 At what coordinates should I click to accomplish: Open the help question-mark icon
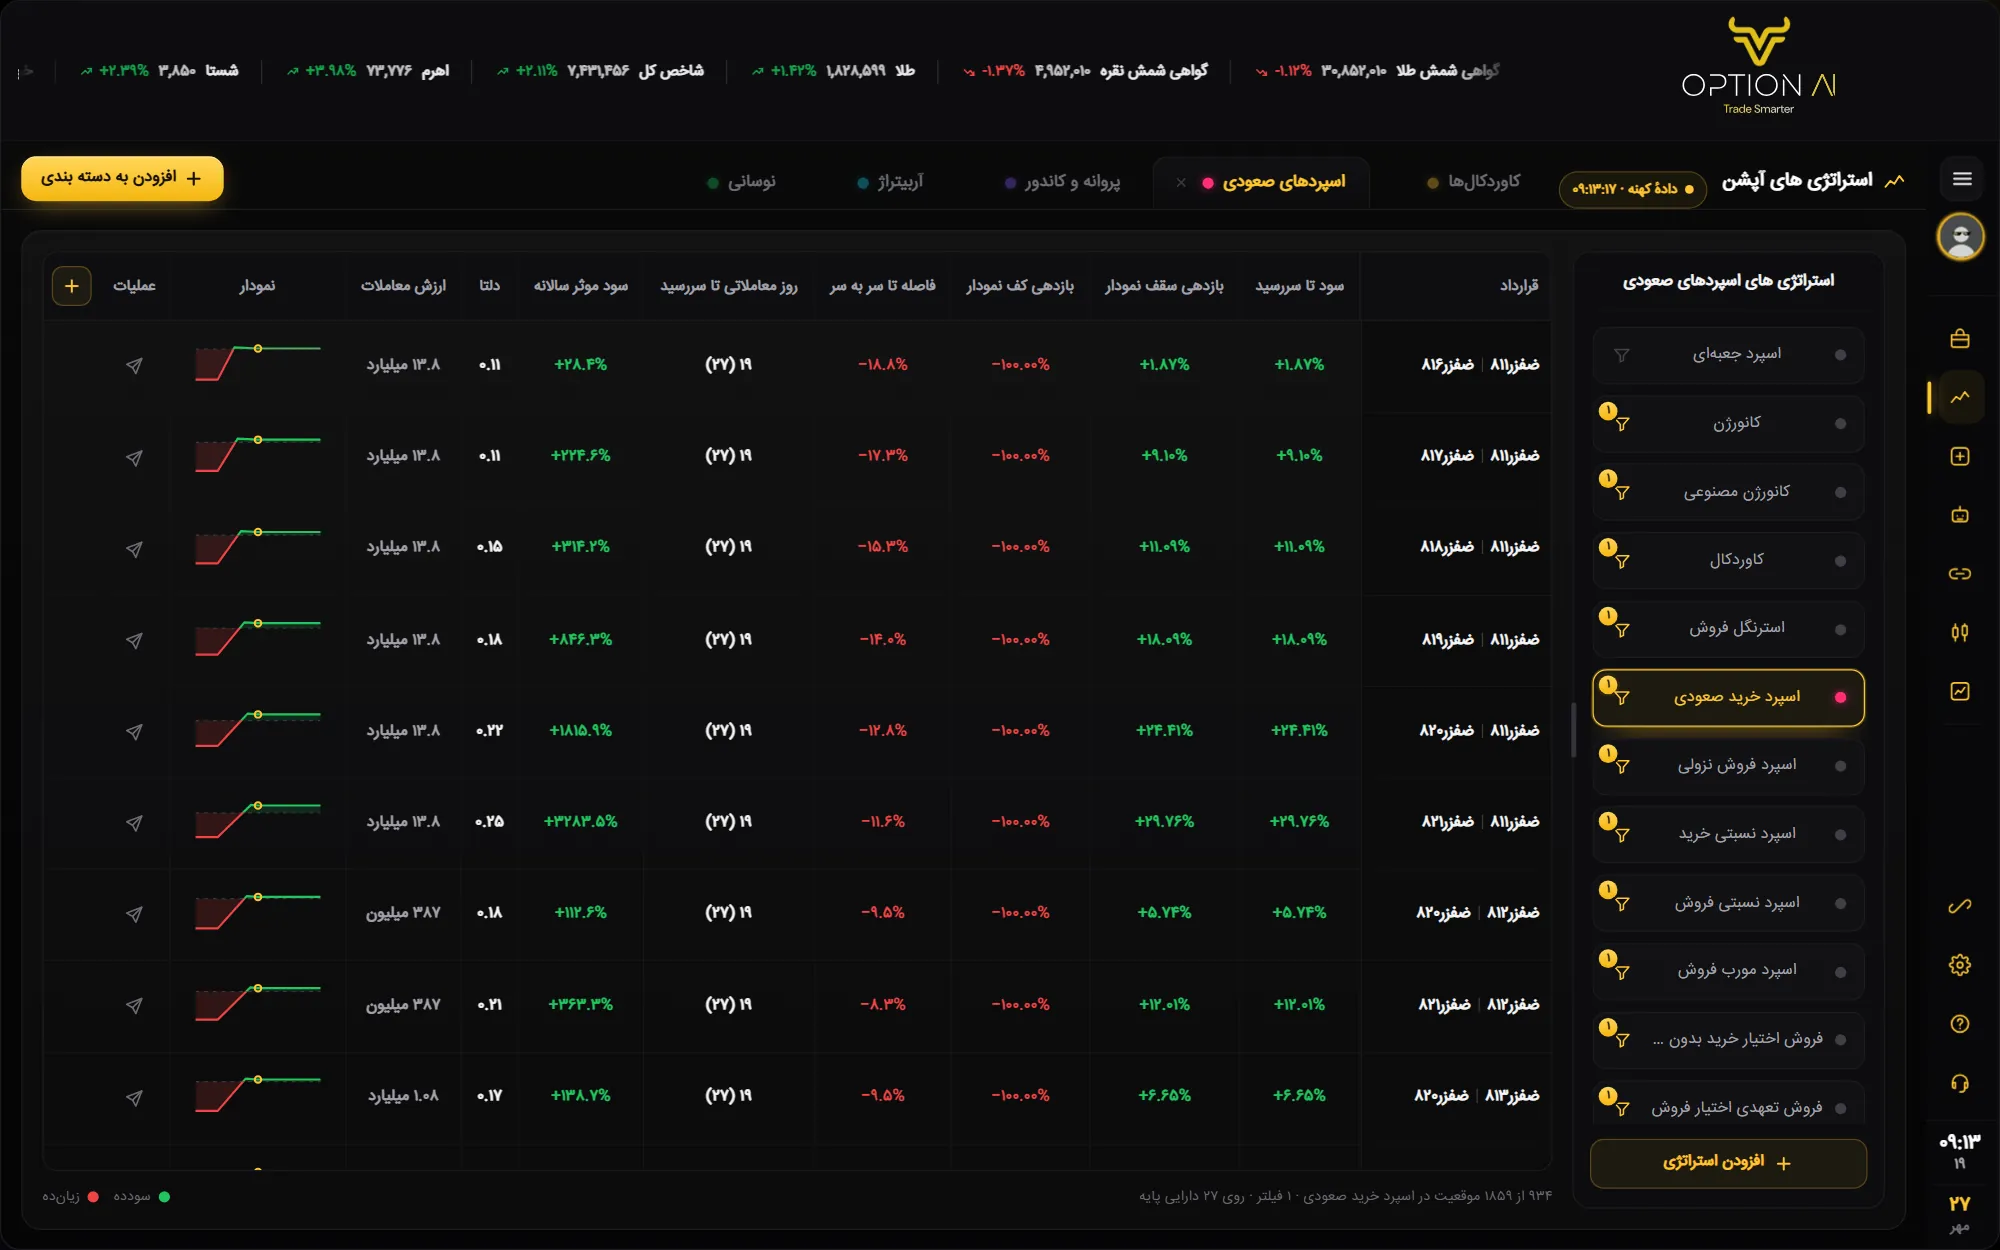coord(1960,1024)
